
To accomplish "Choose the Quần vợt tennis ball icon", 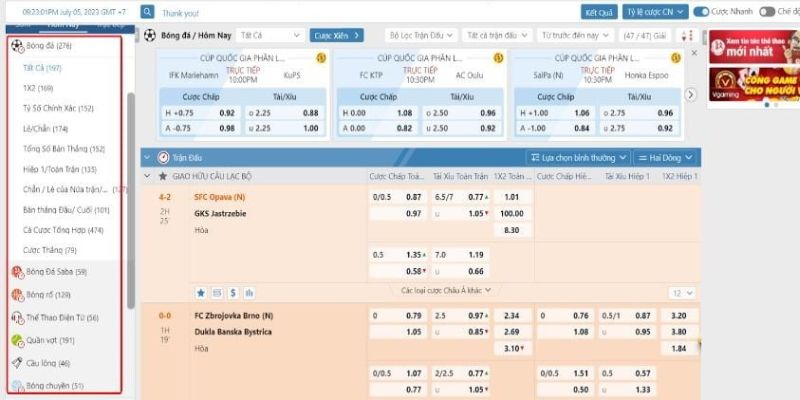I will 17,340.
